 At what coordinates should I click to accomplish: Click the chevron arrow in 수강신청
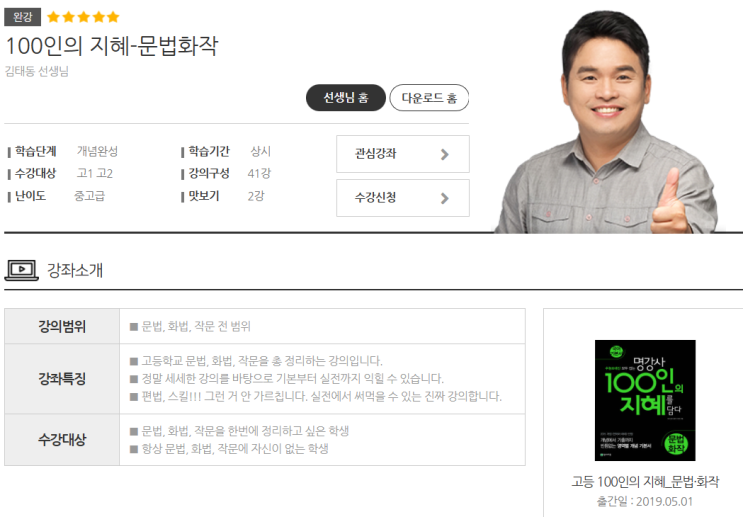pyautogui.click(x=444, y=198)
